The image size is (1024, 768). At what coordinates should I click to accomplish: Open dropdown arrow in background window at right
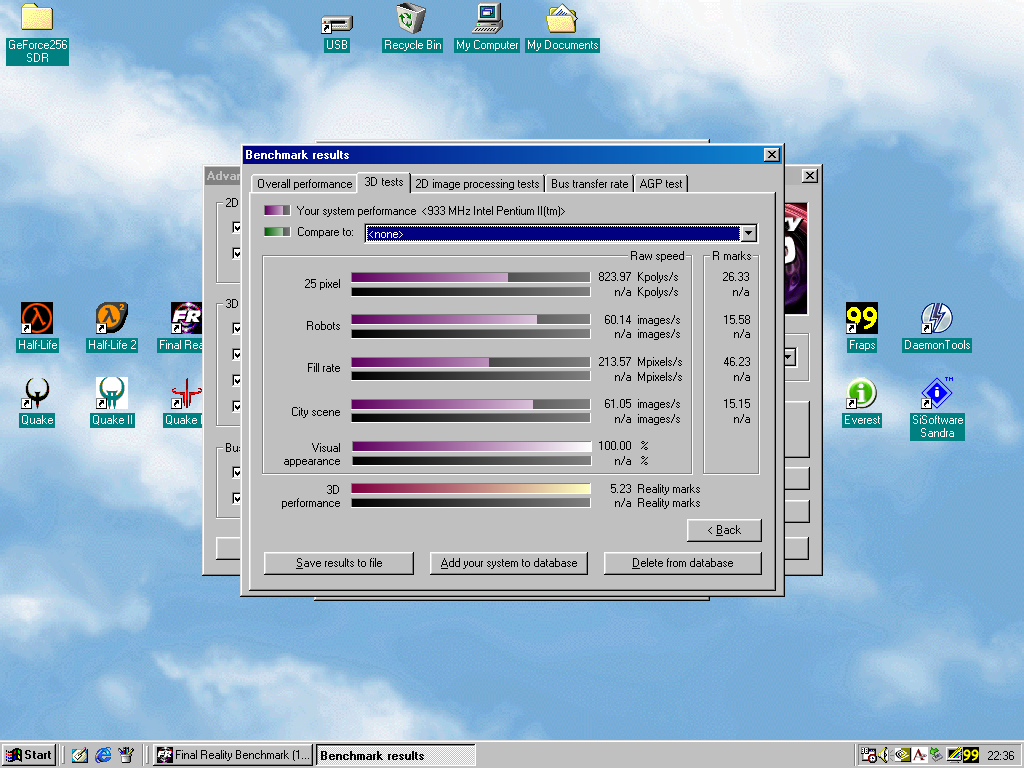click(789, 357)
